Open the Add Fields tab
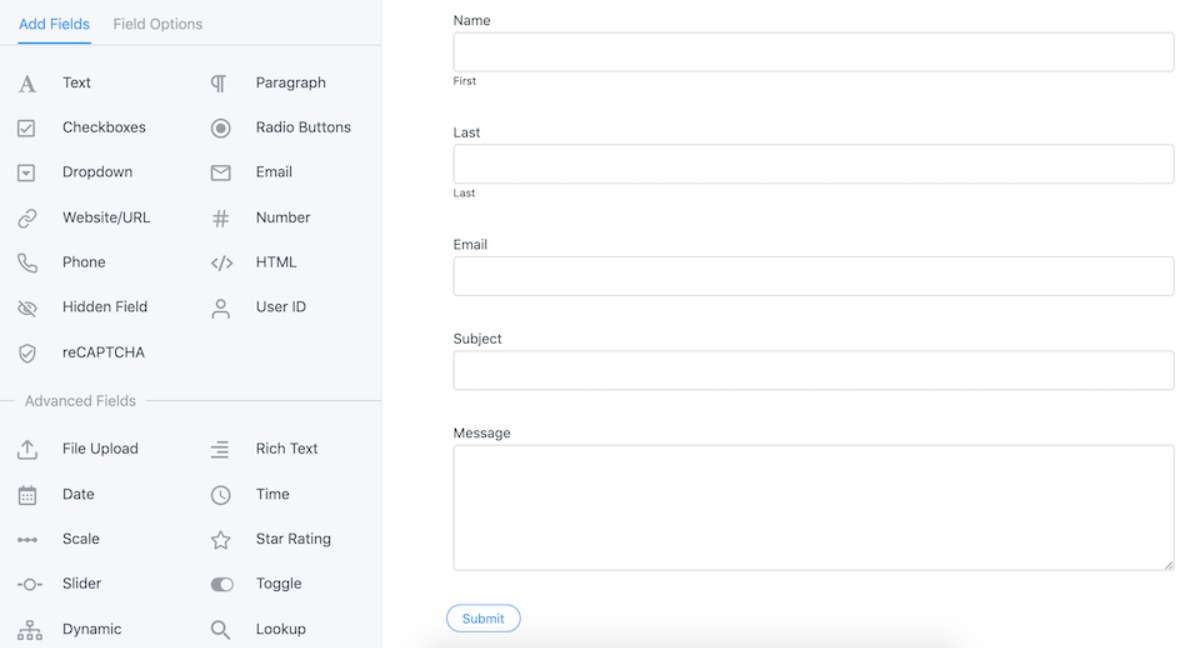Viewport: 1203px width, 648px height. click(54, 24)
